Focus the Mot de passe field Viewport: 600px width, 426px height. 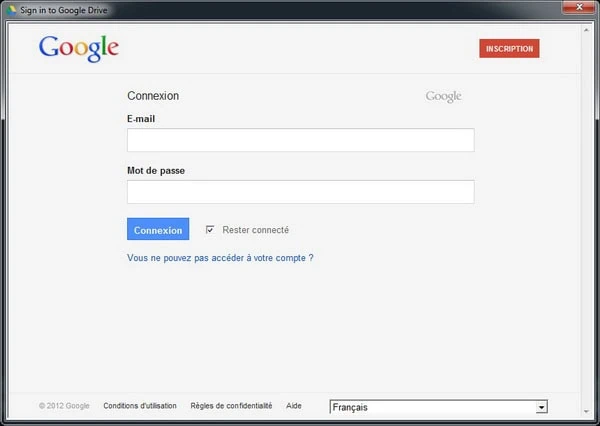coord(300,192)
